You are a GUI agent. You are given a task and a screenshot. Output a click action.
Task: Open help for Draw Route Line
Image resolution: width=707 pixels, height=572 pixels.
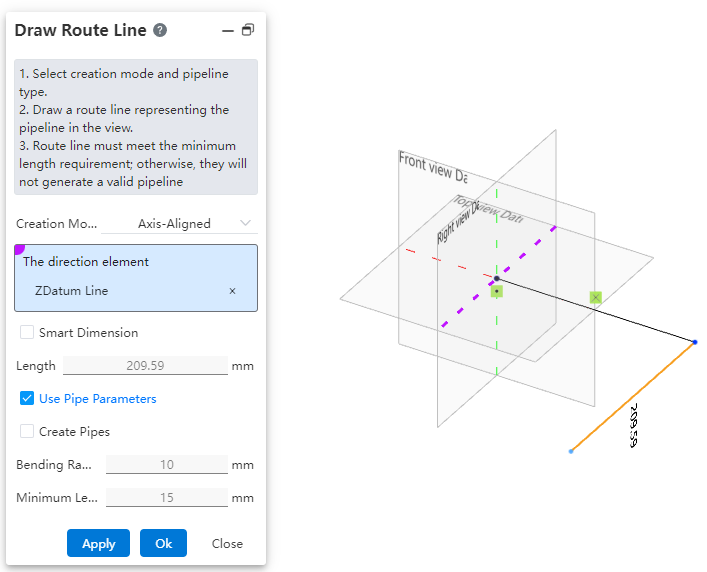160,31
